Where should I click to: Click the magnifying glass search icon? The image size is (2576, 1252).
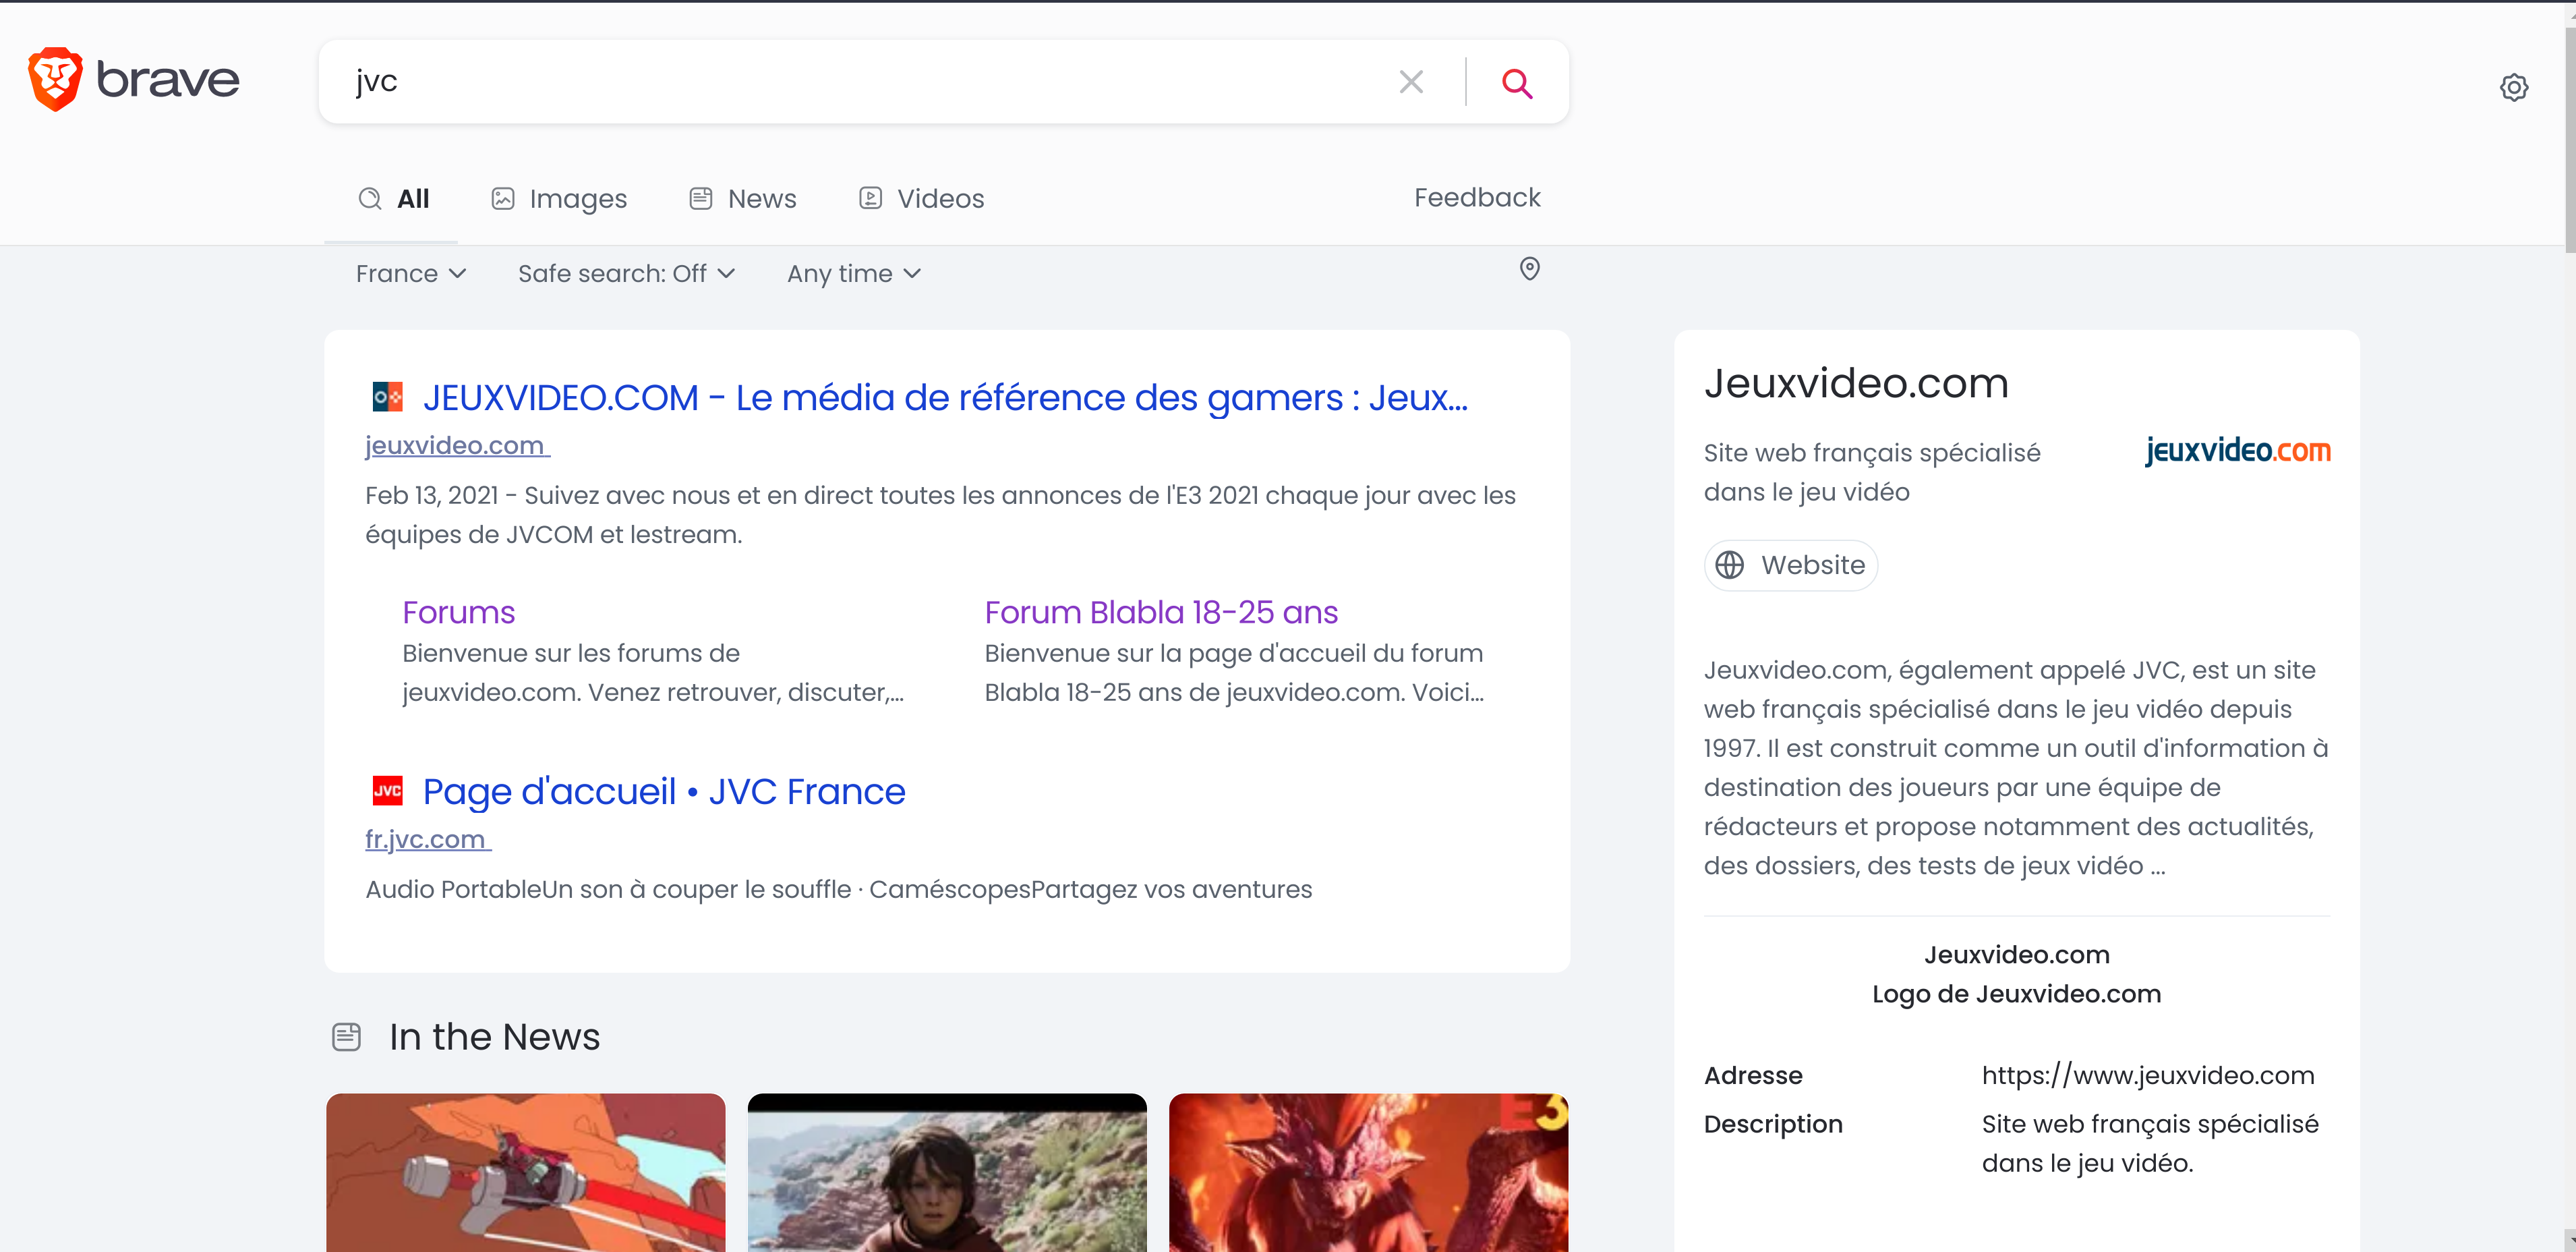[1516, 83]
